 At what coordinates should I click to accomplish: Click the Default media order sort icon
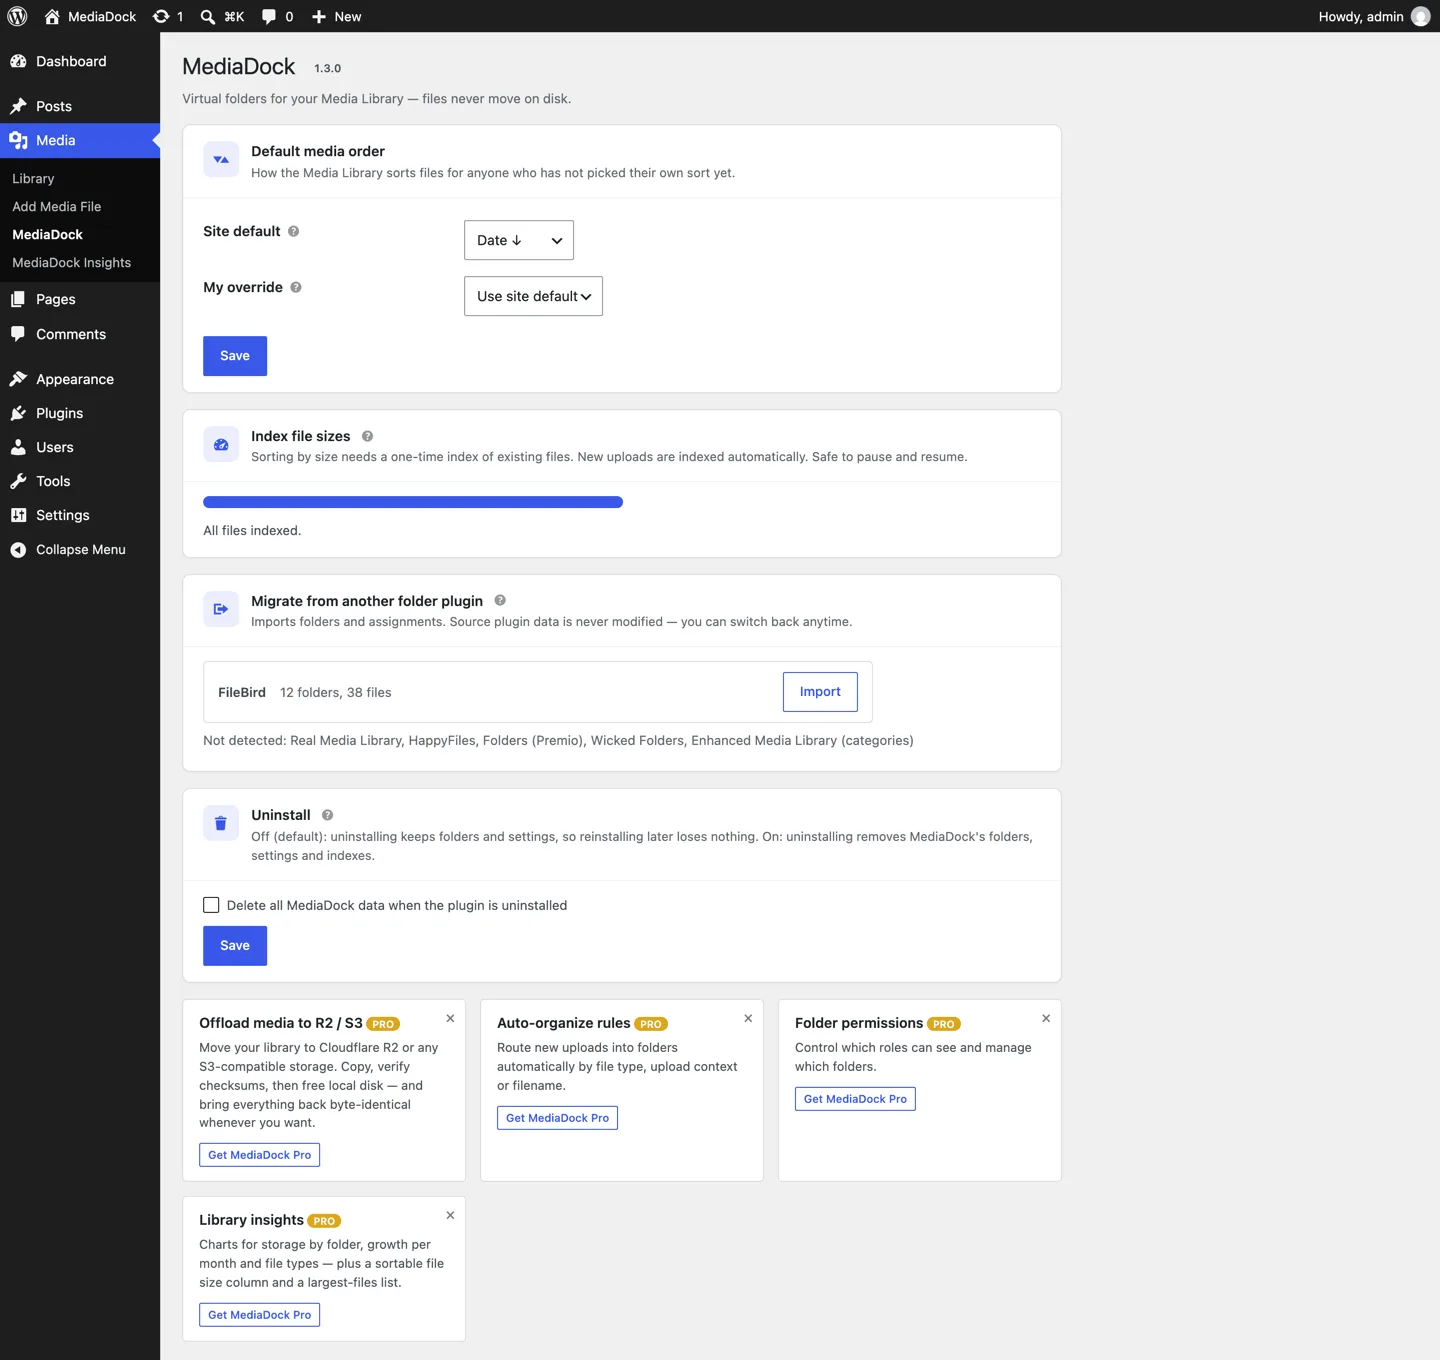221,159
